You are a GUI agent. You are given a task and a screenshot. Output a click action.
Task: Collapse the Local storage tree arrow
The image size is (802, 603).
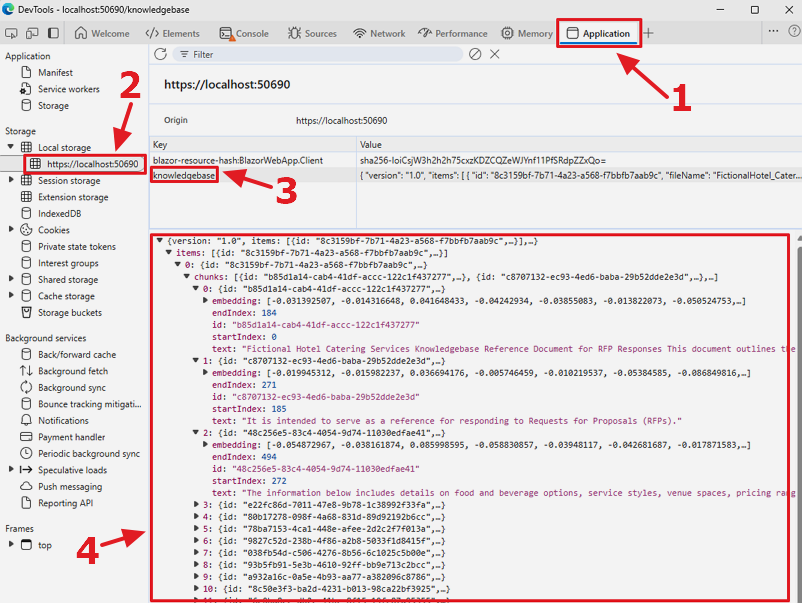tap(10, 147)
